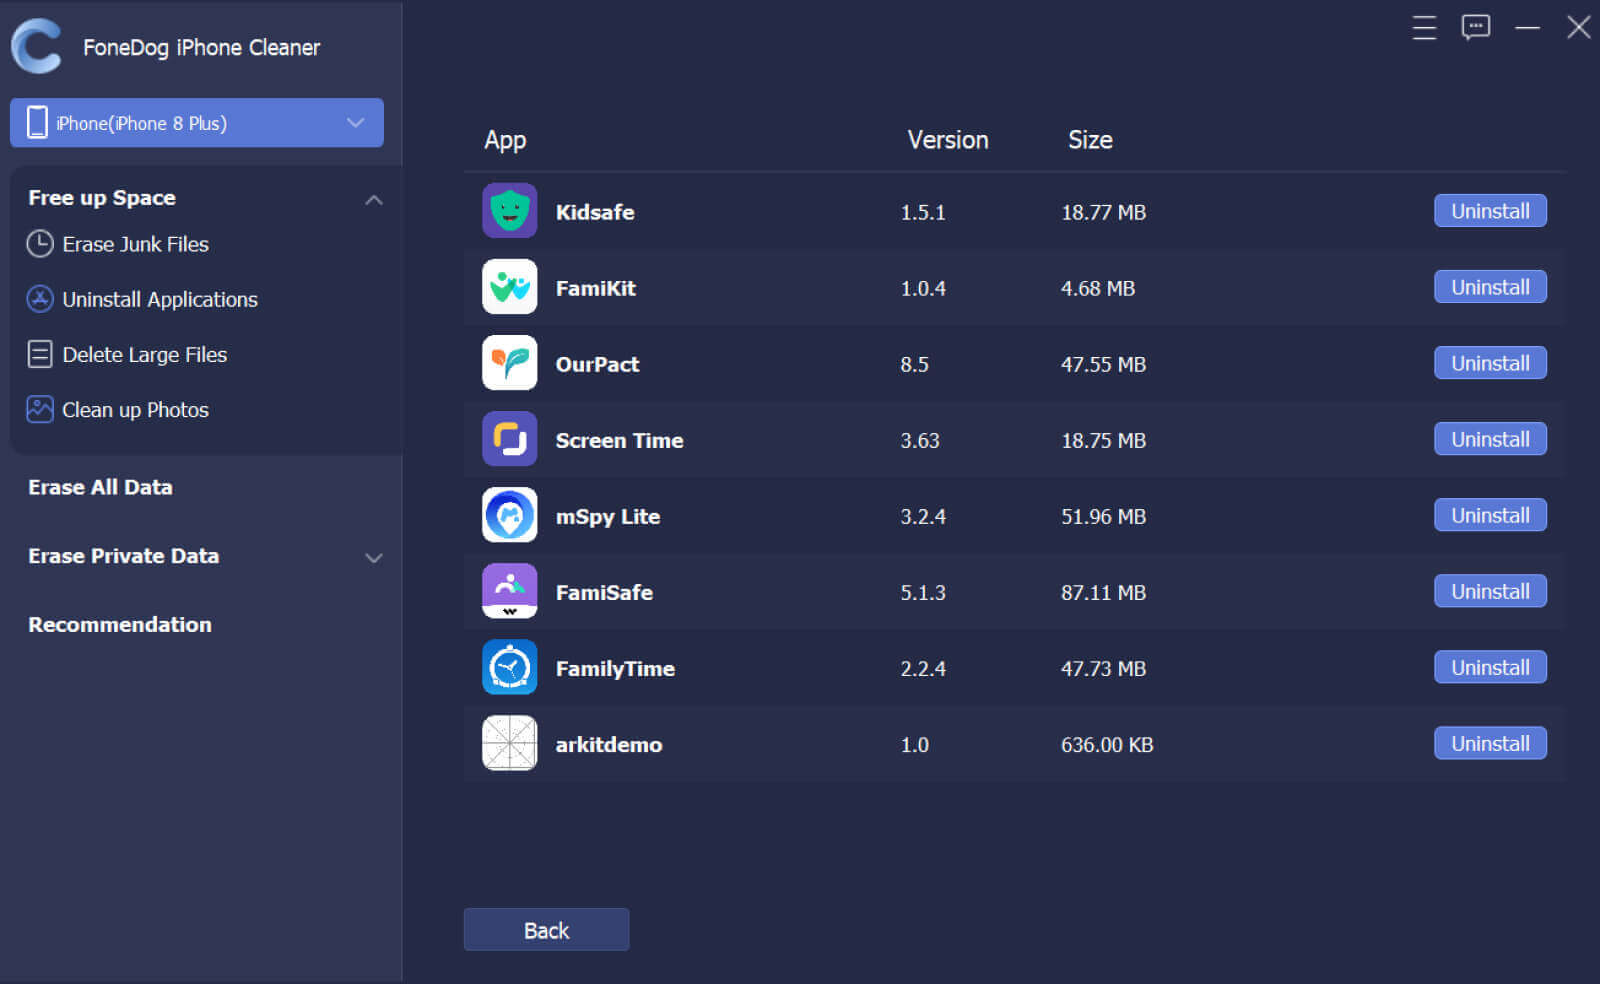Click the FamiKit size 4.68 MB
Screen dimensions: 1600x984
1098,288
